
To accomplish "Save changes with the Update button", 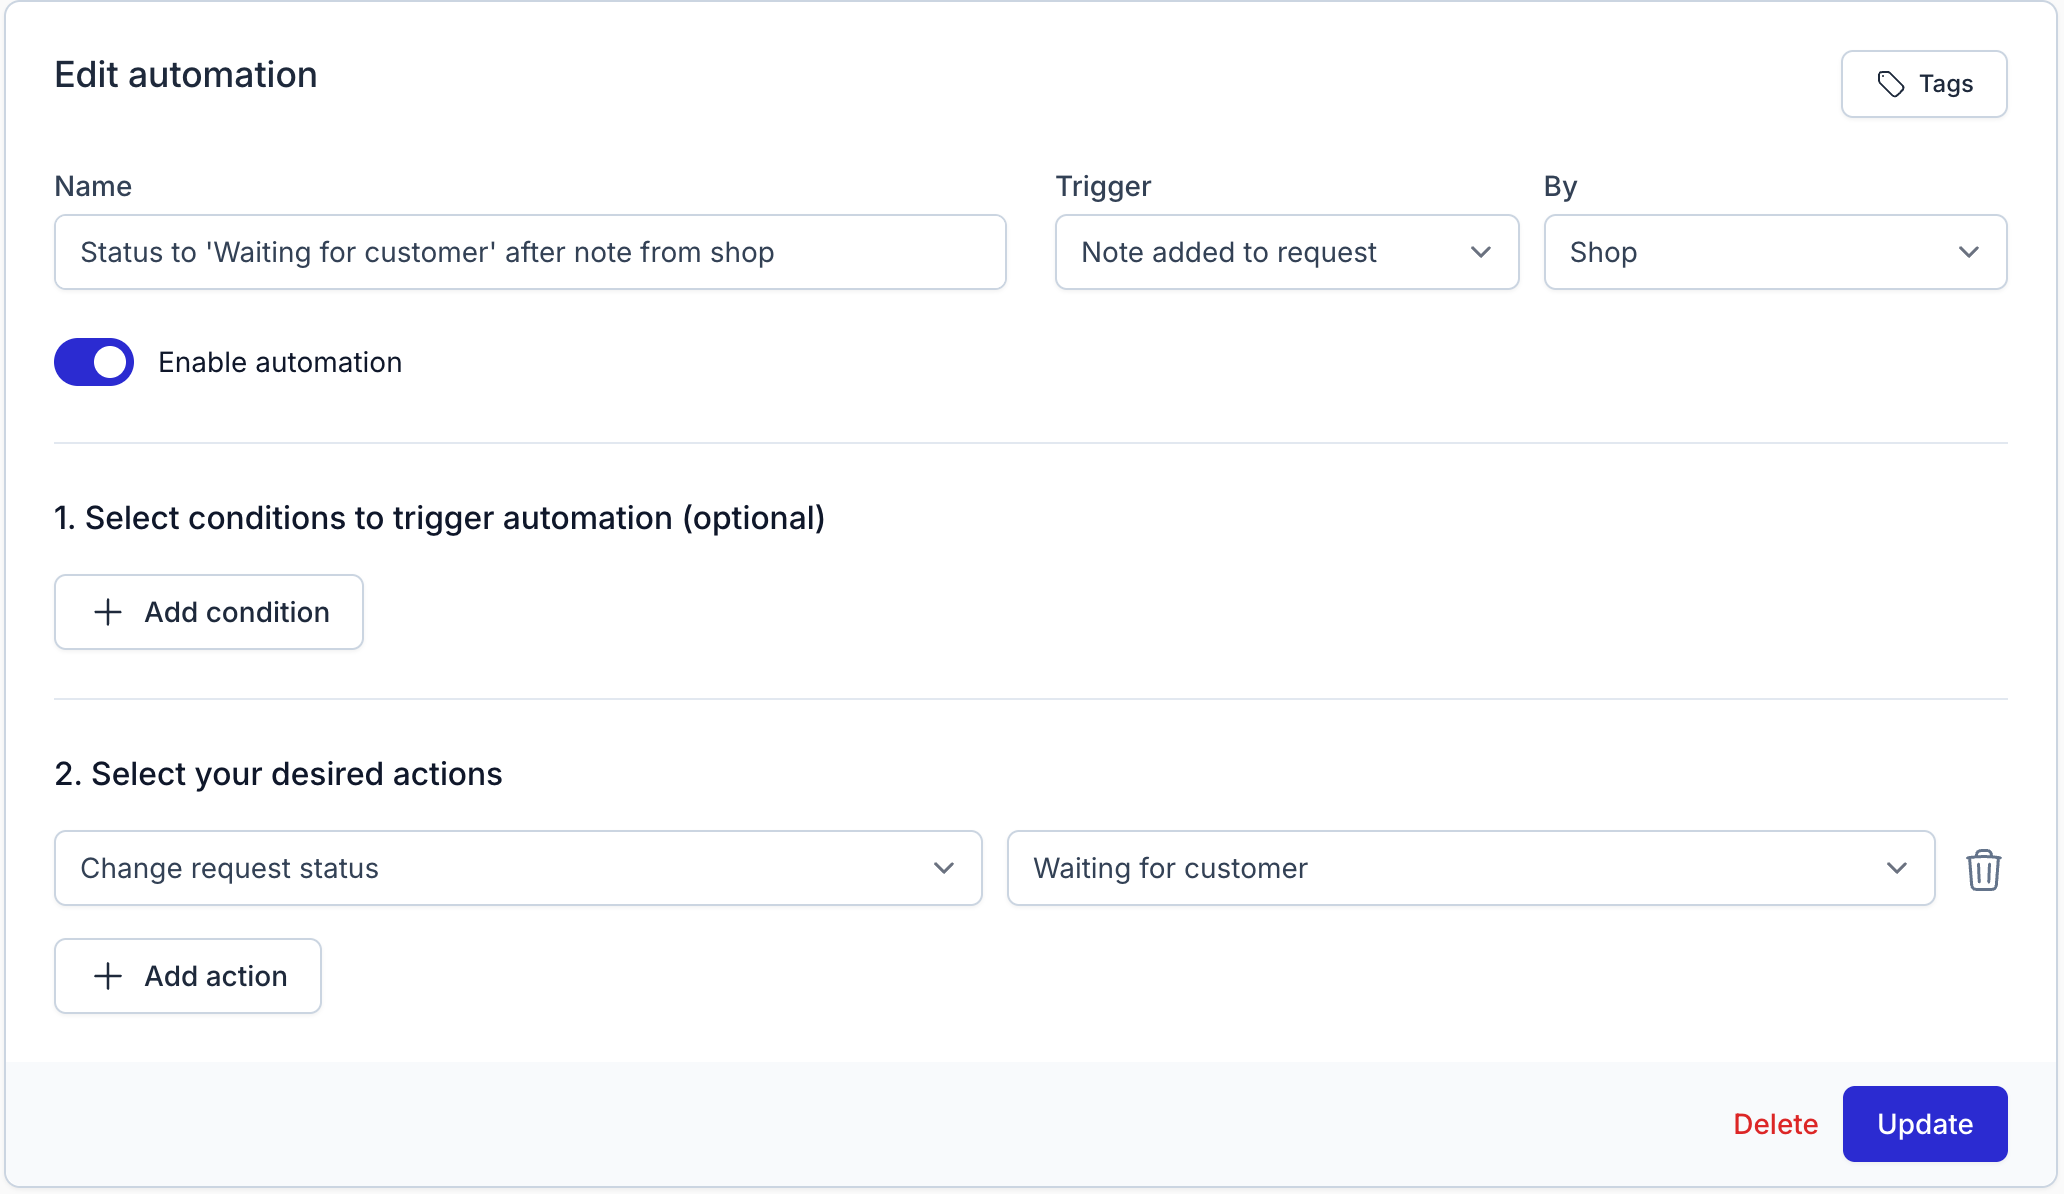I will (1924, 1124).
